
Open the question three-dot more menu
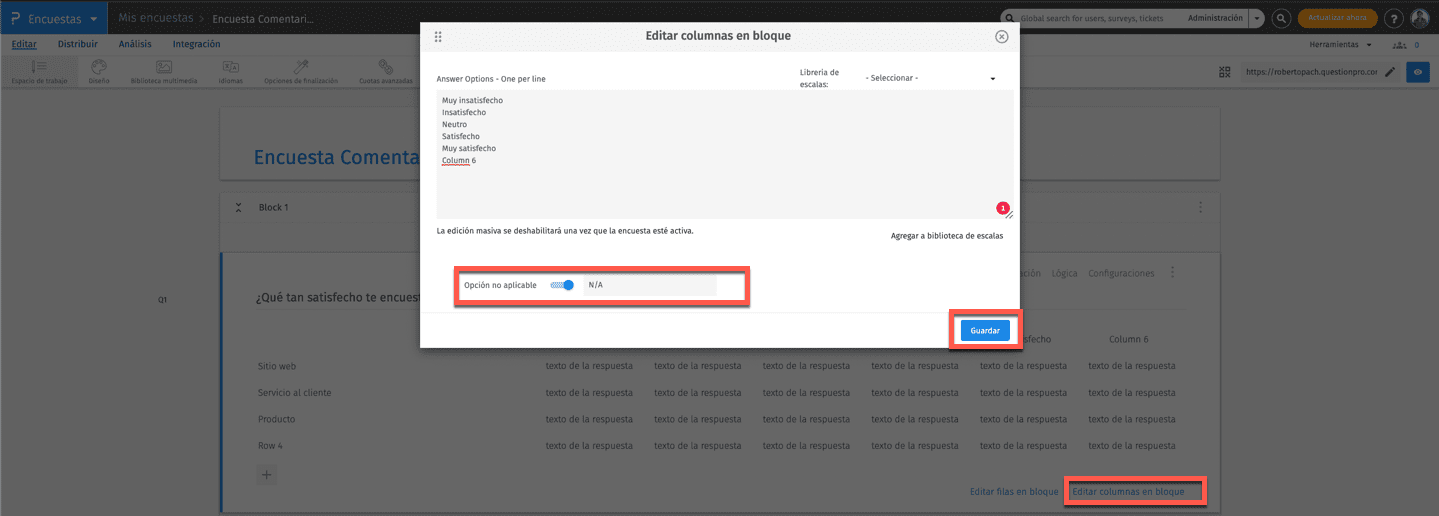click(1172, 273)
